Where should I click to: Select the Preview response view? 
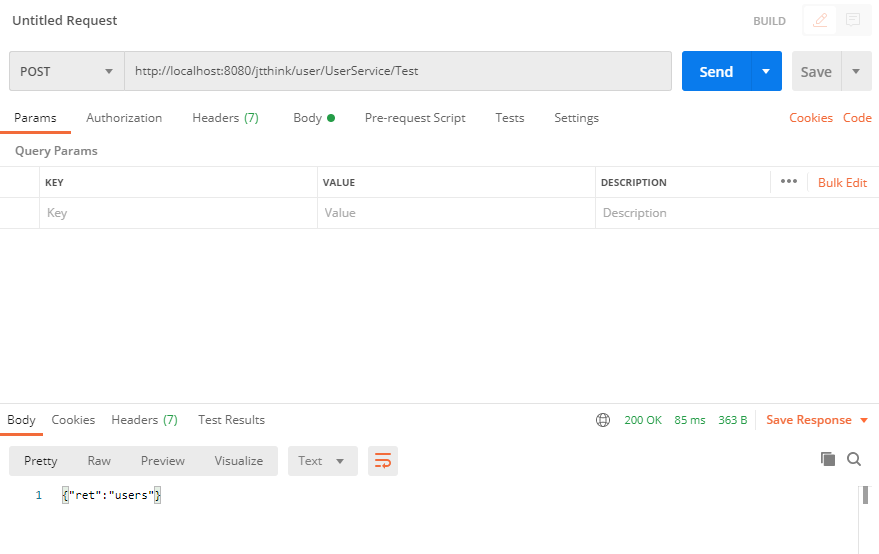click(163, 461)
